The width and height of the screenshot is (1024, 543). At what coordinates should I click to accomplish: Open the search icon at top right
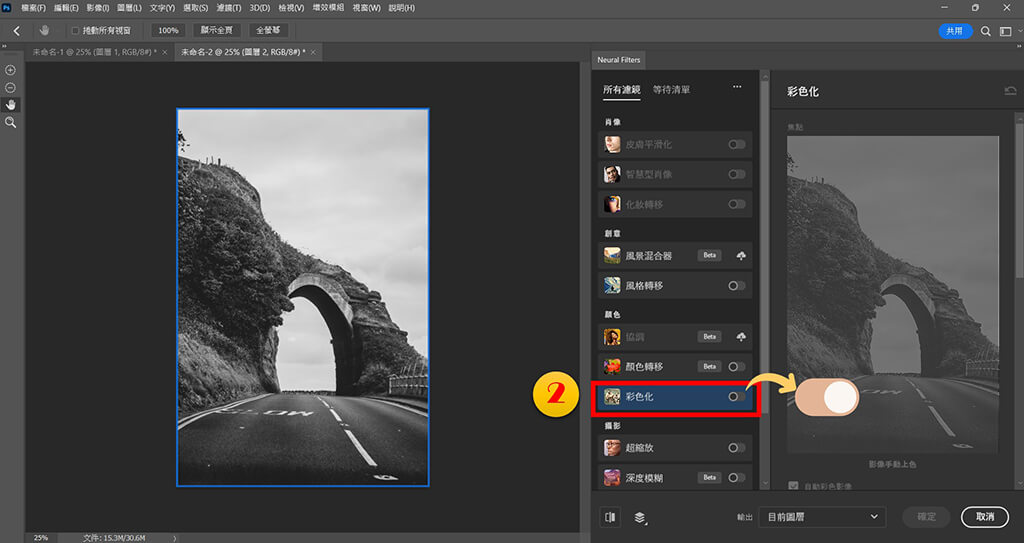(985, 31)
